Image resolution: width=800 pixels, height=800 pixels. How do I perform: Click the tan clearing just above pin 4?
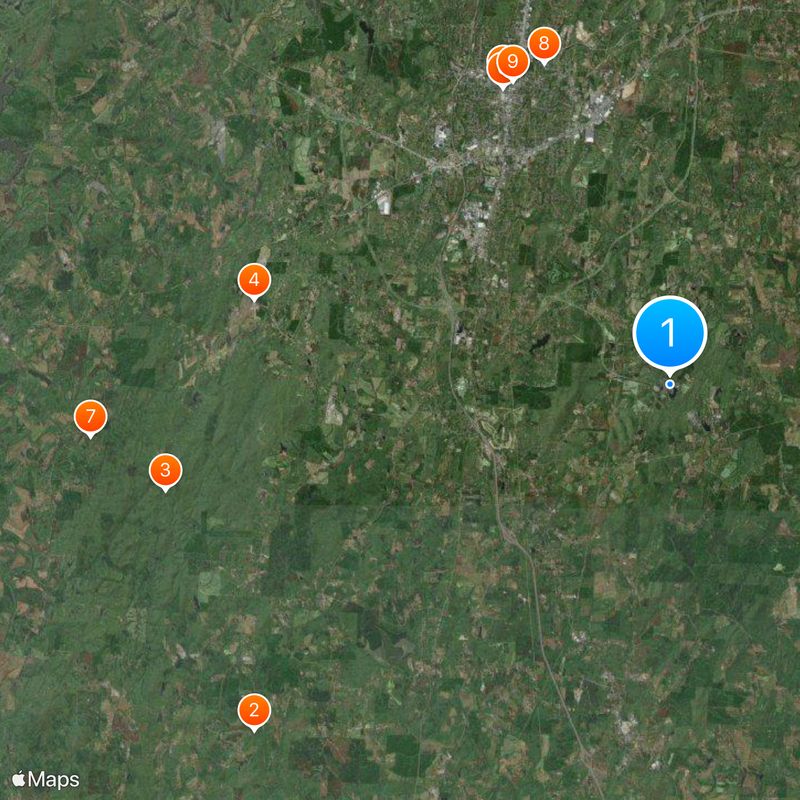coord(264,254)
